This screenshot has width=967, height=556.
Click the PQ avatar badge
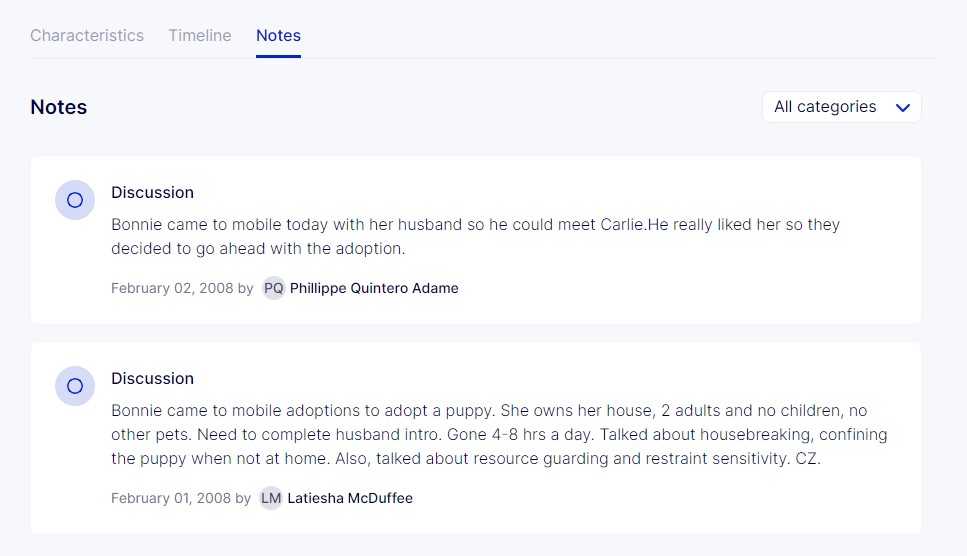click(273, 288)
